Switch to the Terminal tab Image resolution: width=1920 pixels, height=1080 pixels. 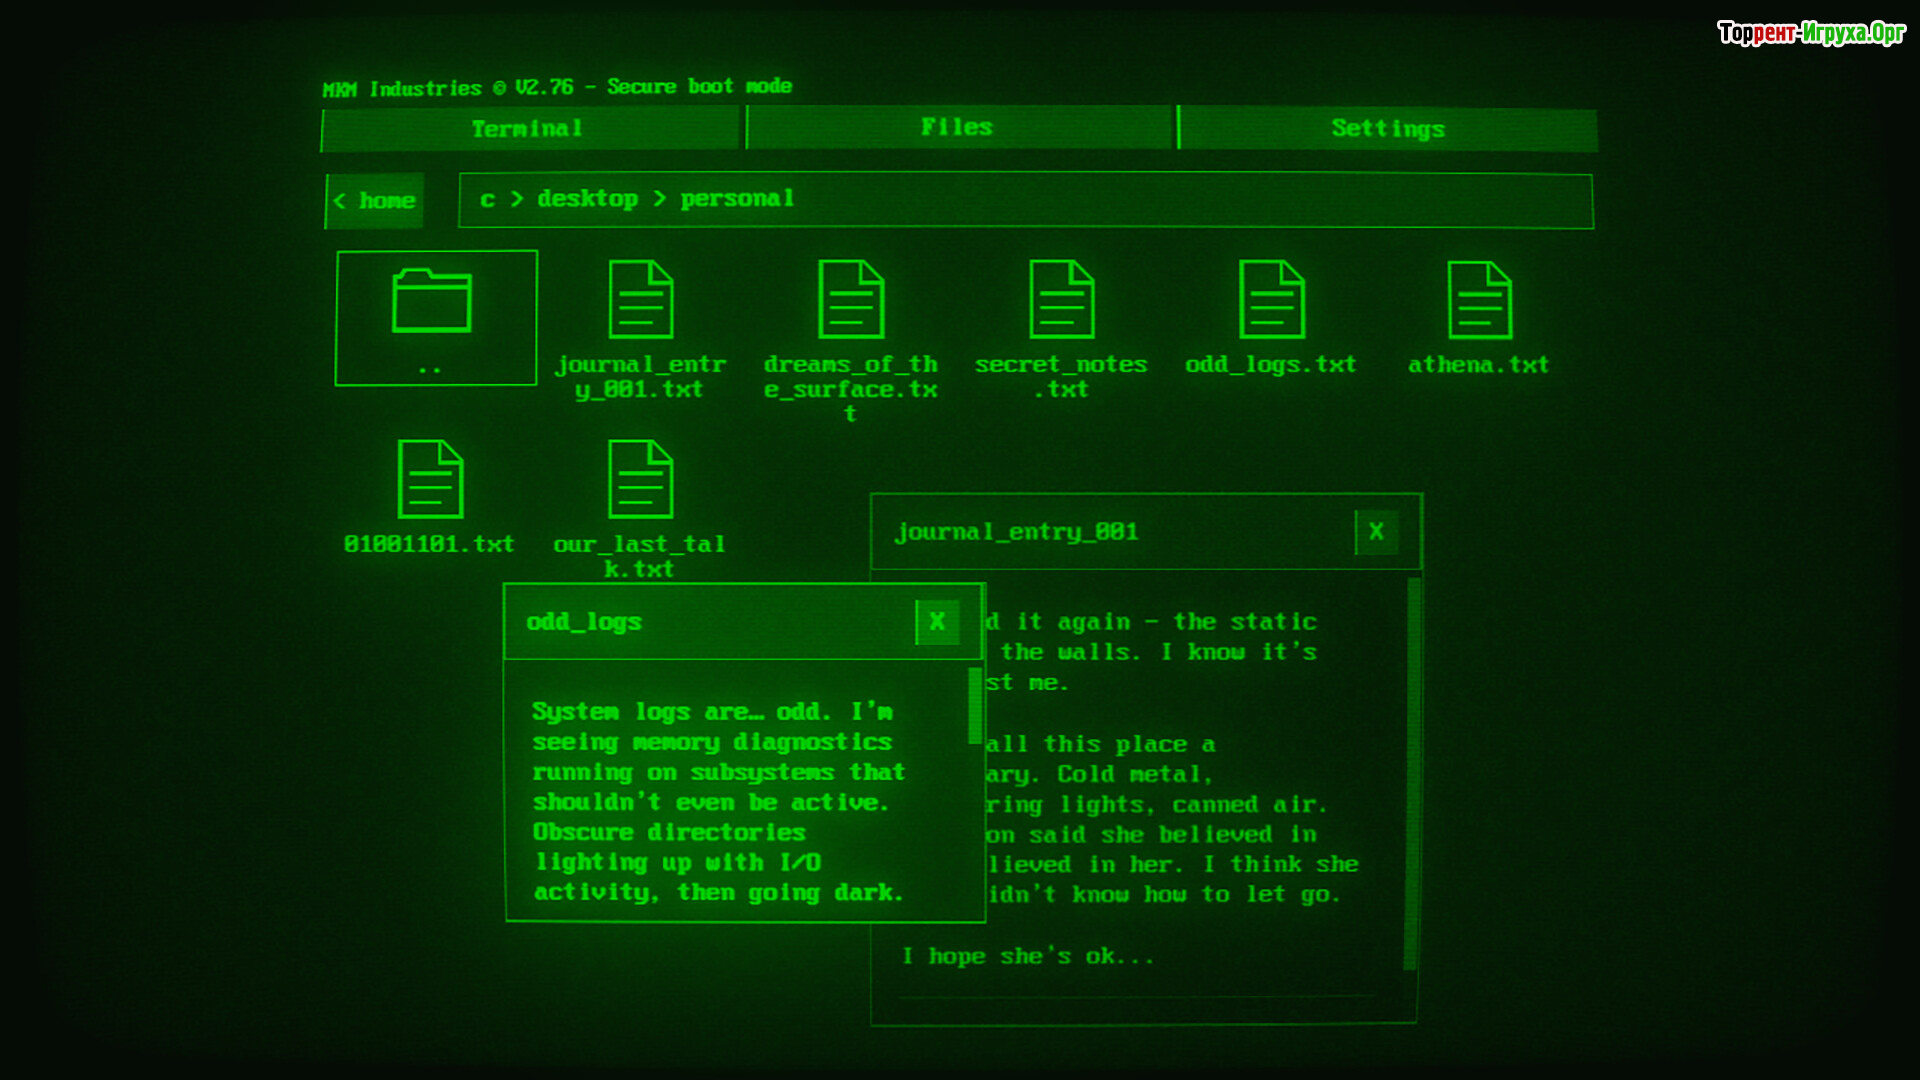(528, 129)
